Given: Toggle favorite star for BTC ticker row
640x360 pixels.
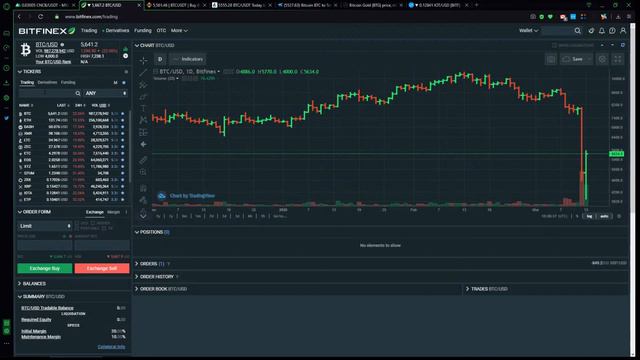Looking at the screenshot, I should [122, 114].
